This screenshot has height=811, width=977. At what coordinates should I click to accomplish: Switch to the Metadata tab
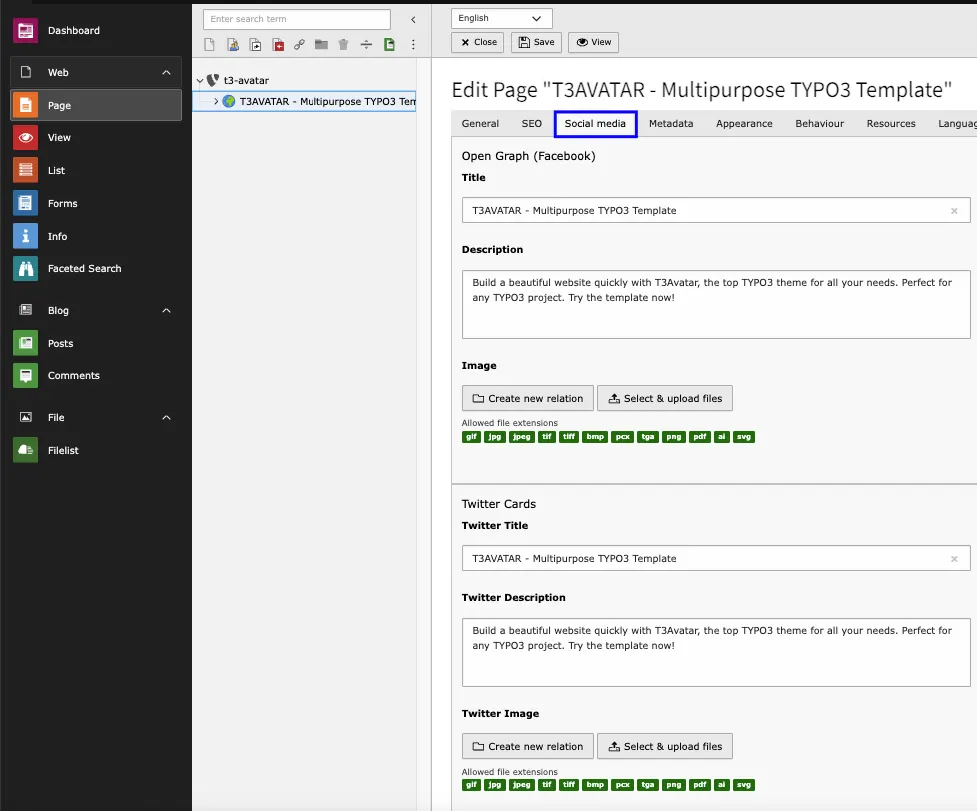671,123
